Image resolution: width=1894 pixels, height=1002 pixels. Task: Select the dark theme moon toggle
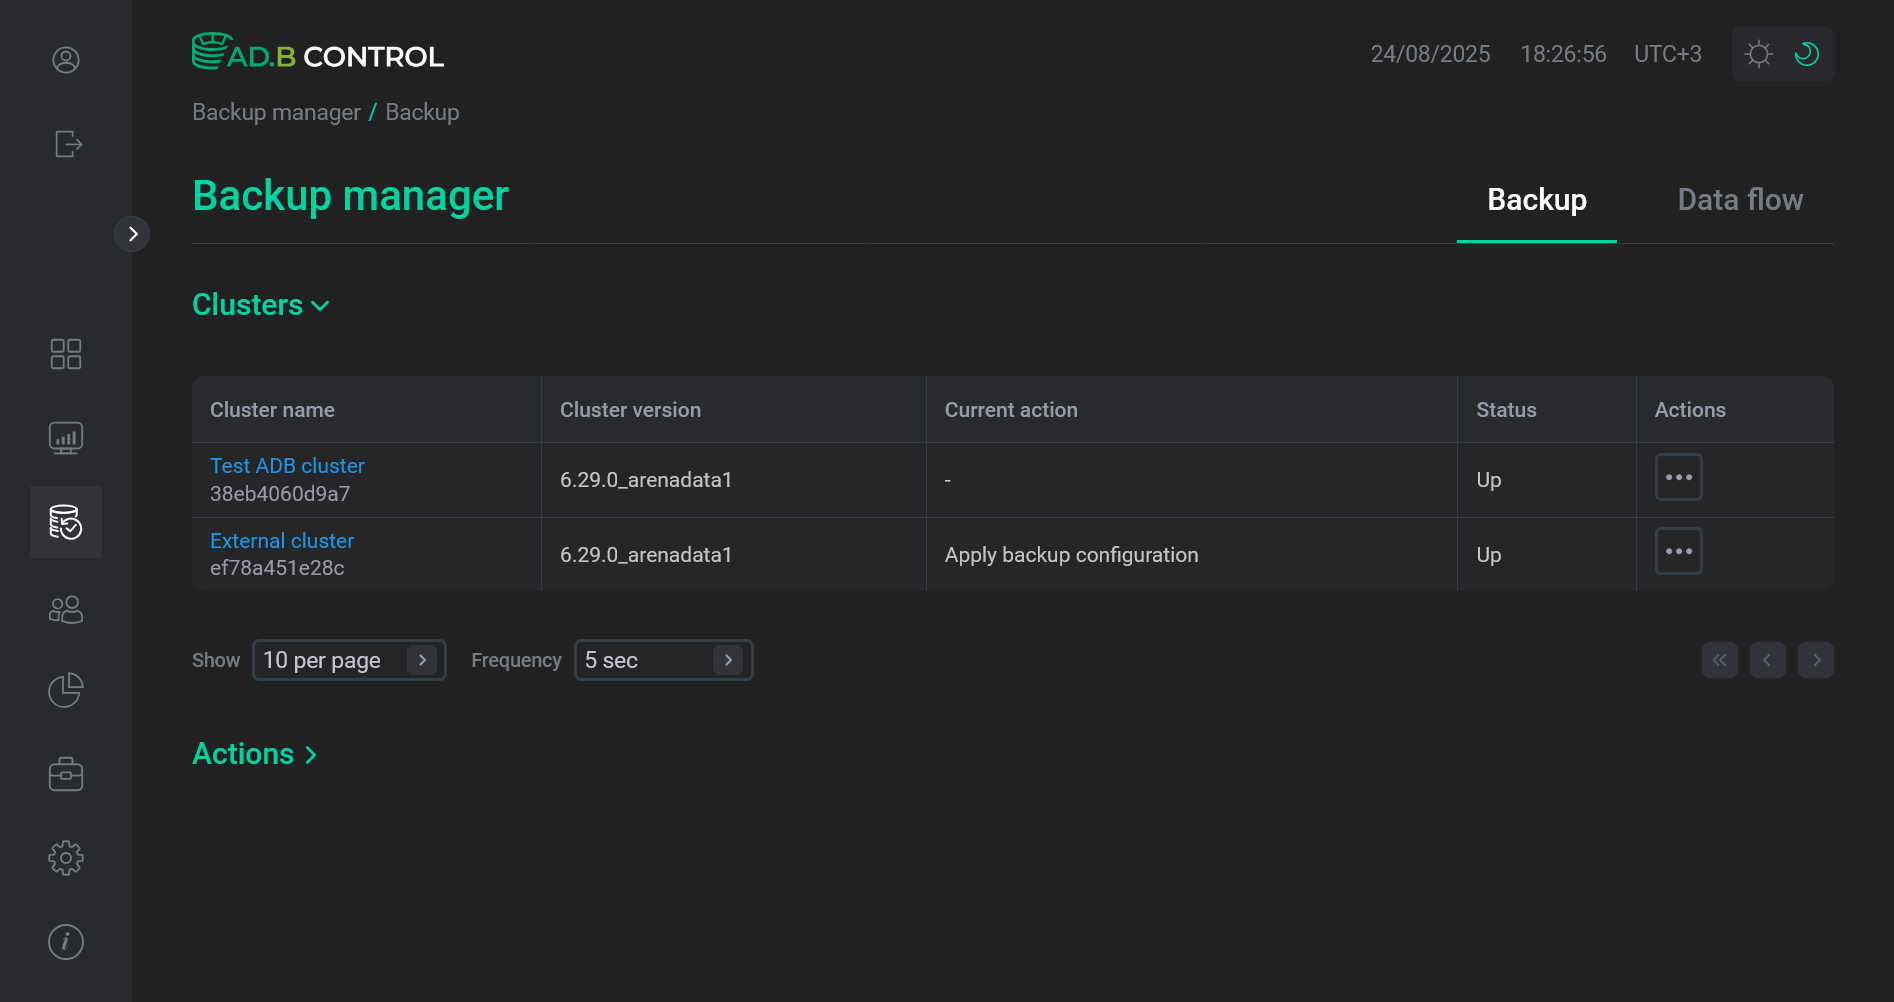tap(1806, 54)
